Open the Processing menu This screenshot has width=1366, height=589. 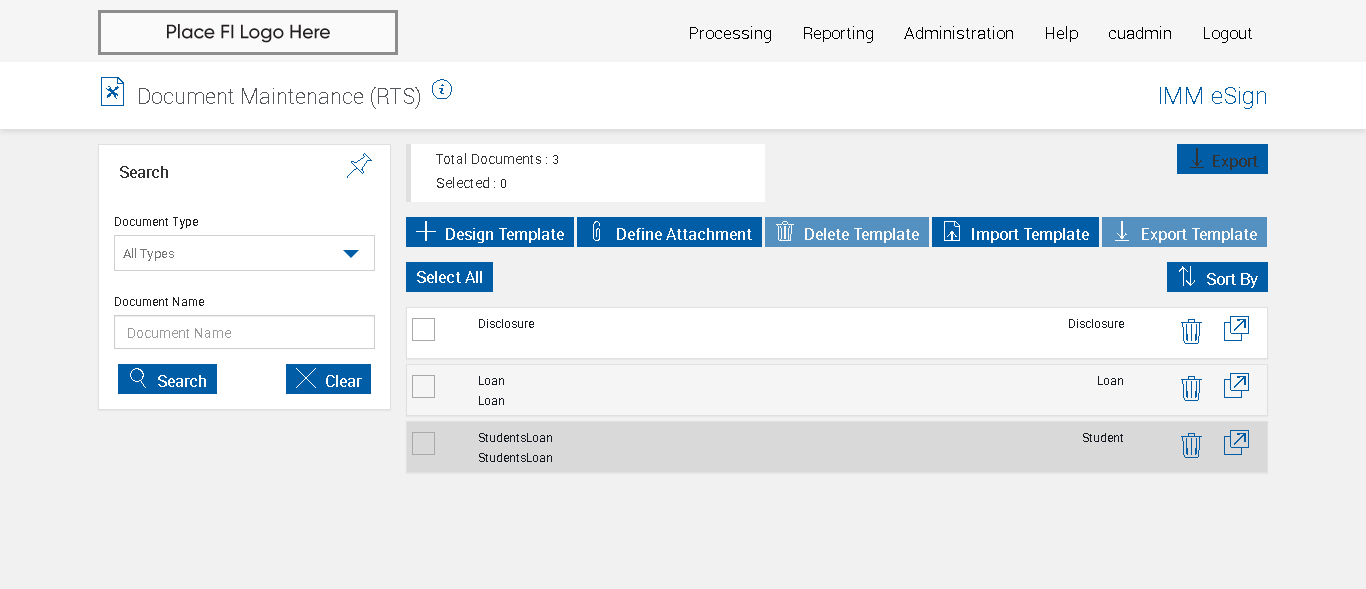pyautogui.click(x=730, y=33)
